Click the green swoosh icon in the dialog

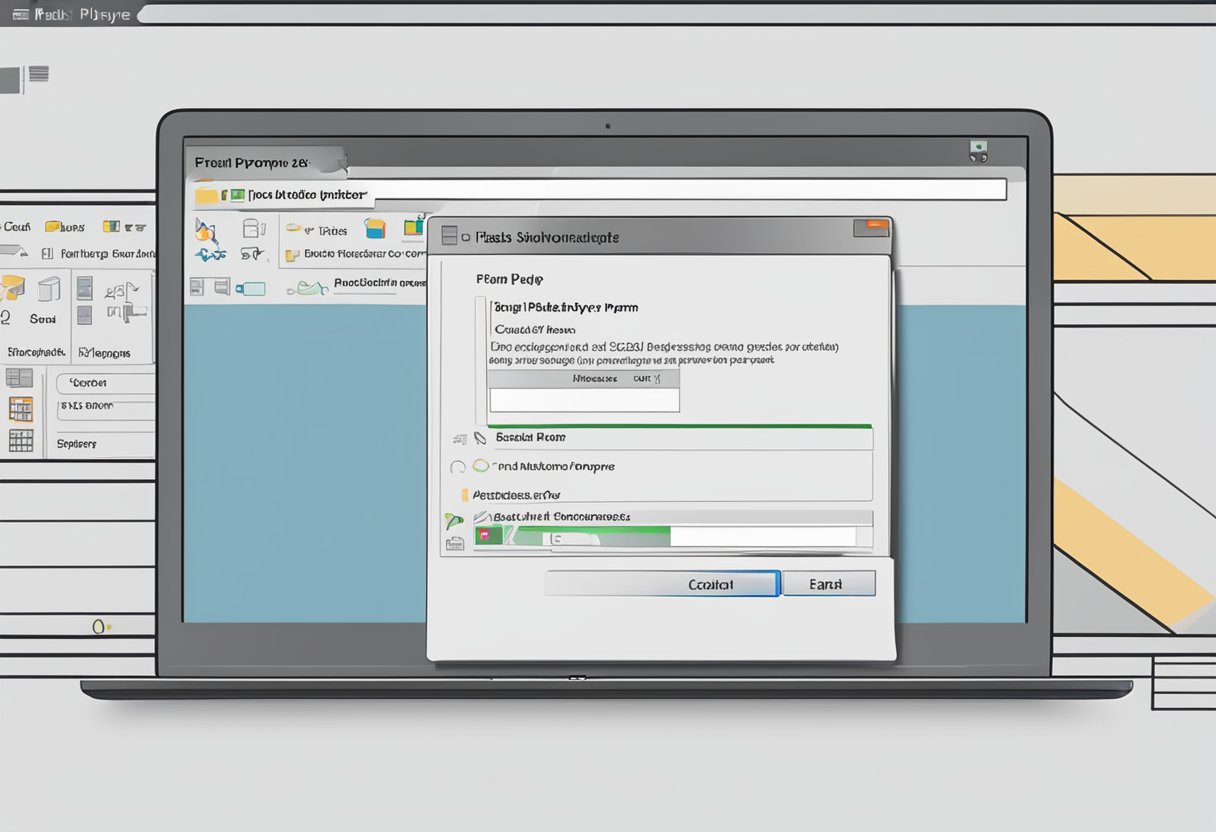[453, 518]
